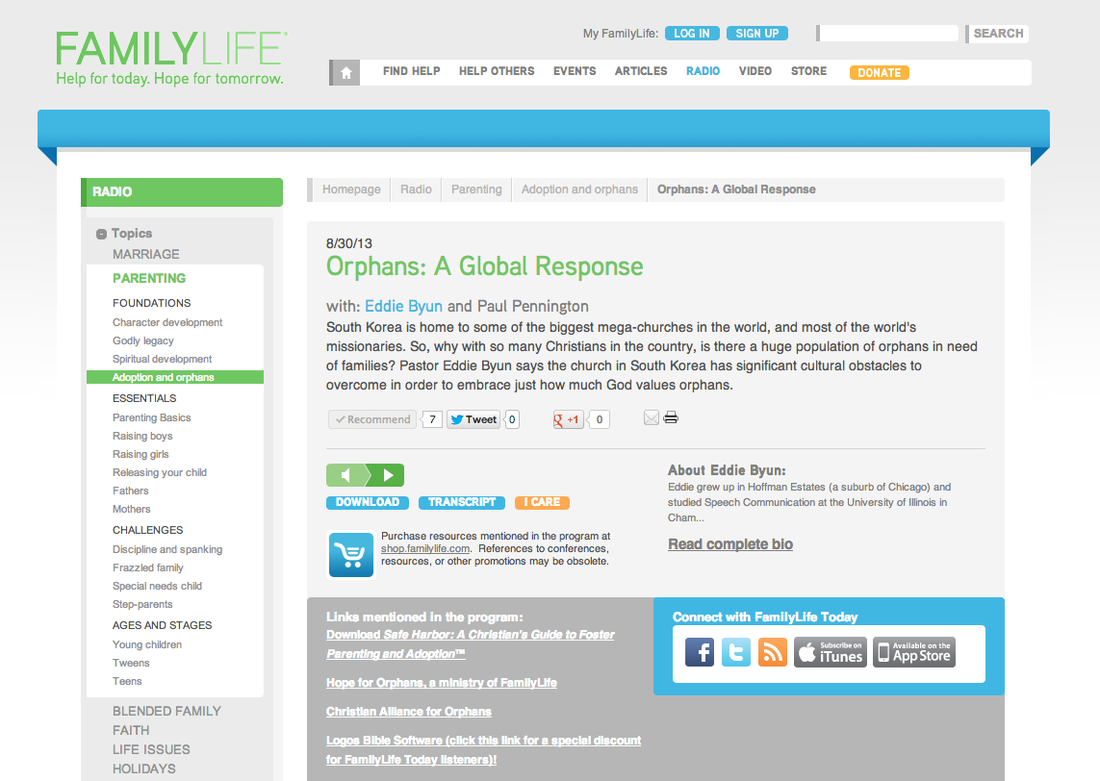Go to the home page icon

tap(345, 72)
